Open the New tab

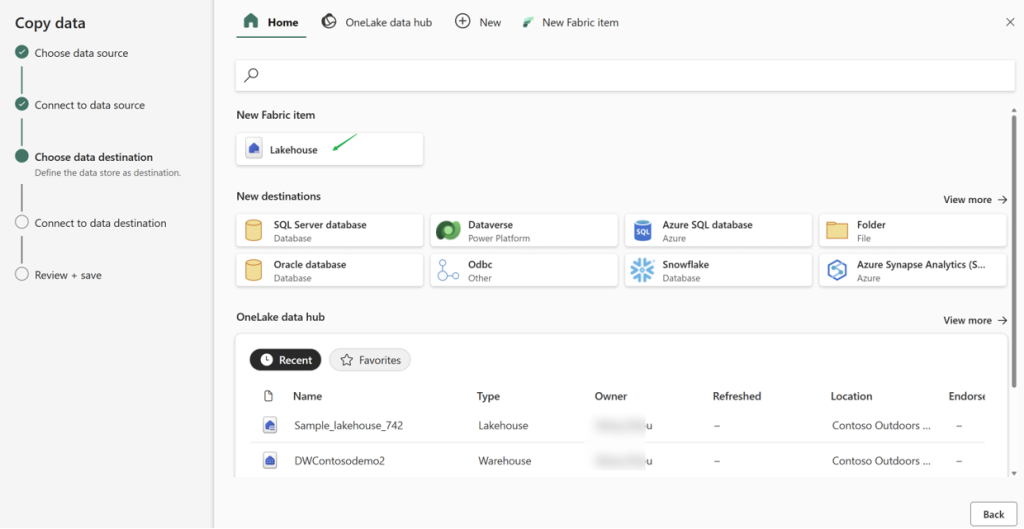478,22
